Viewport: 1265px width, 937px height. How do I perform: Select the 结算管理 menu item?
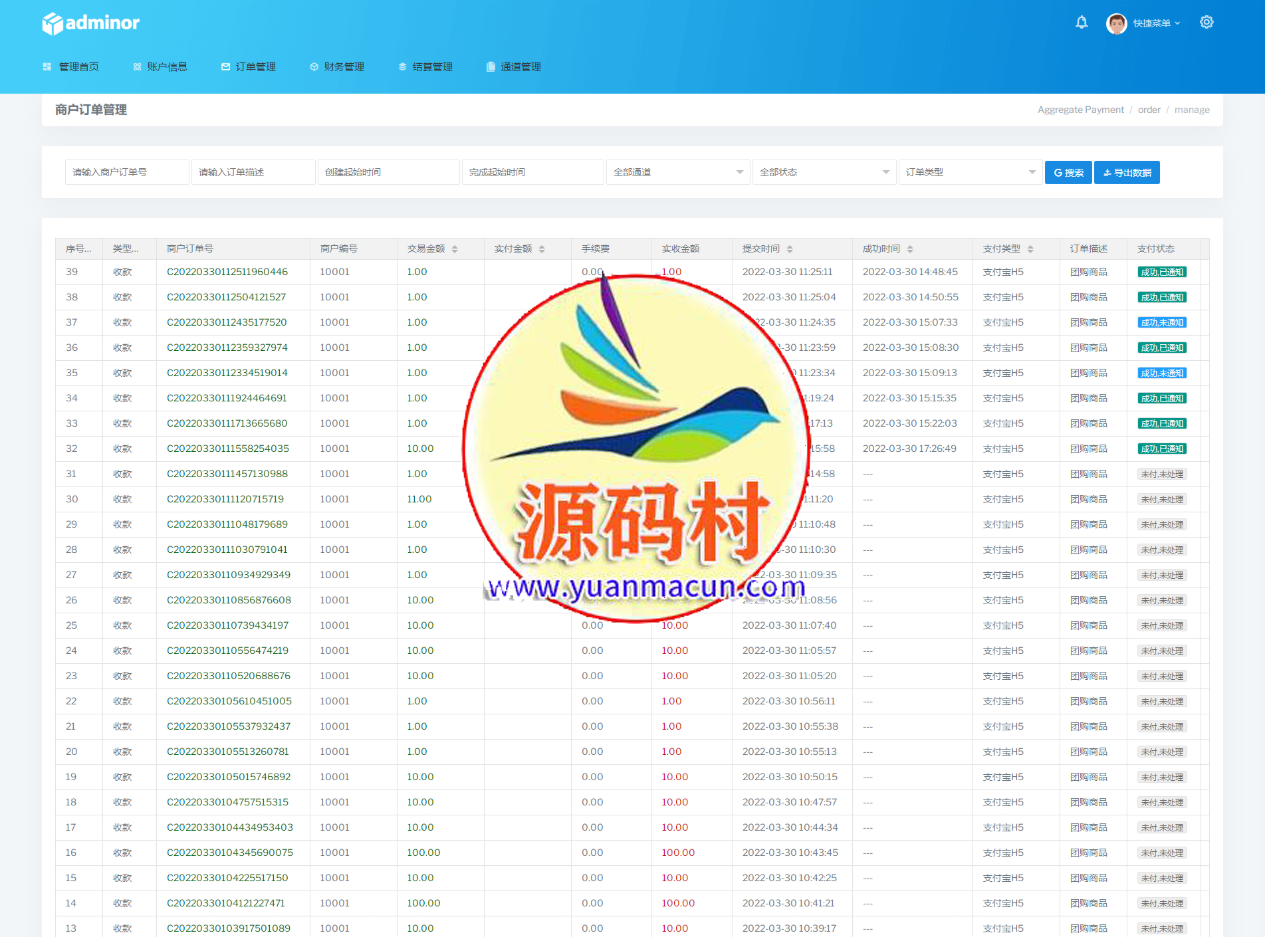tap(425, 67)
